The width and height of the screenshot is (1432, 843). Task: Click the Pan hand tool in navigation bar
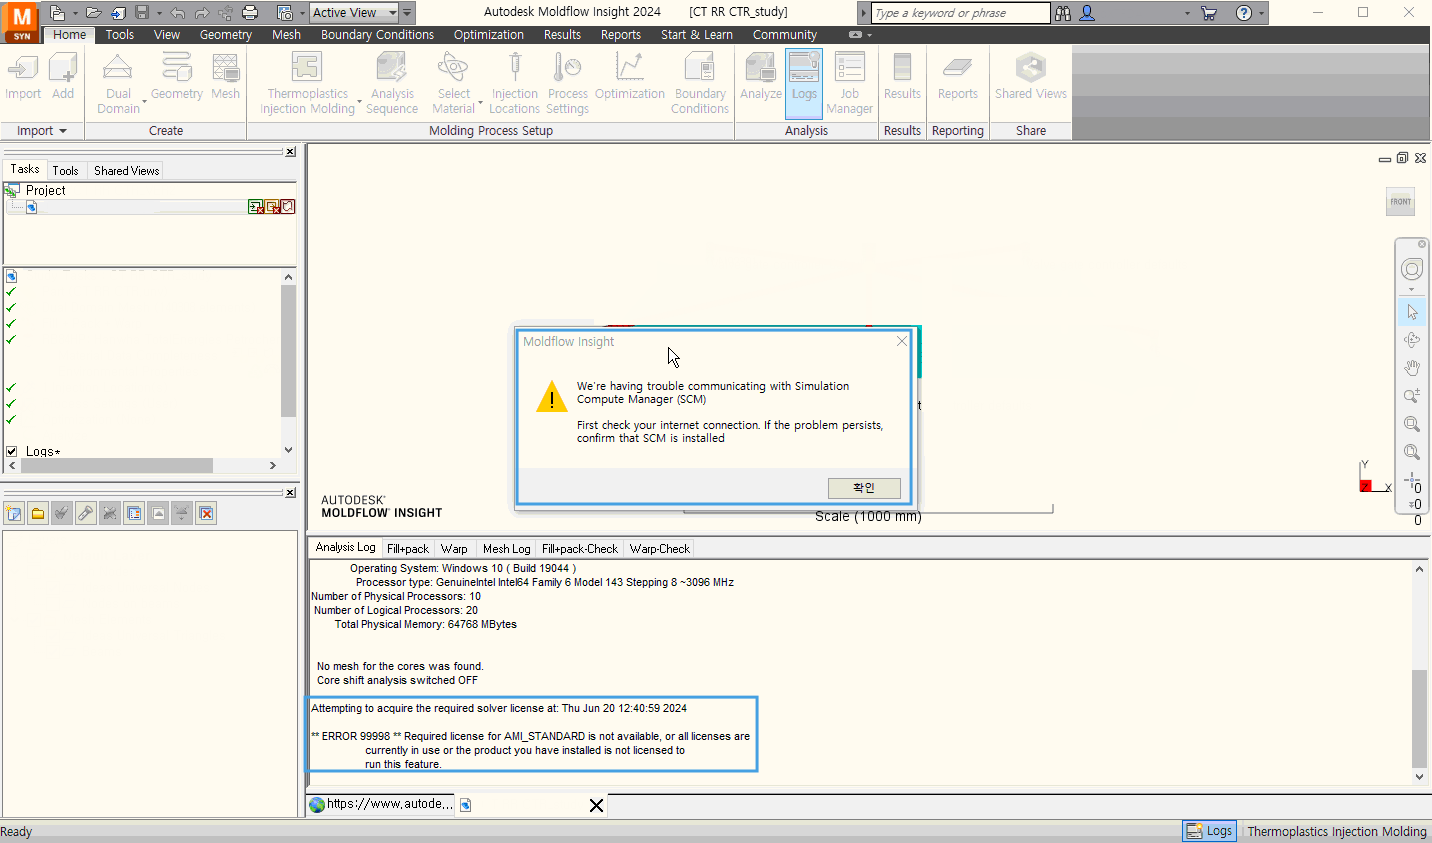click(1412, 368)
